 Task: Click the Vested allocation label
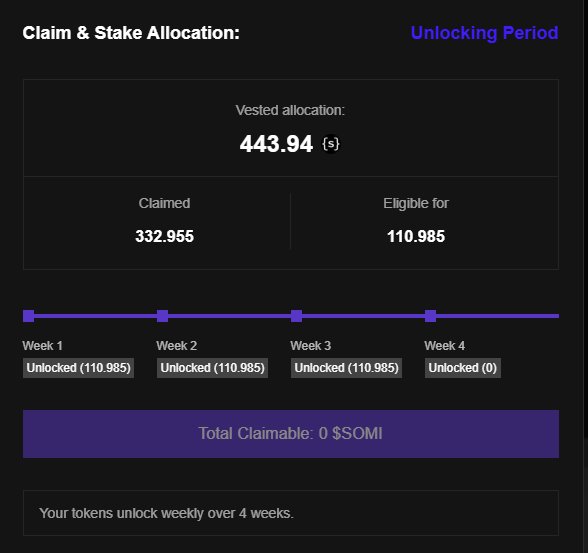pyautogui.click(x=290, y=110)
